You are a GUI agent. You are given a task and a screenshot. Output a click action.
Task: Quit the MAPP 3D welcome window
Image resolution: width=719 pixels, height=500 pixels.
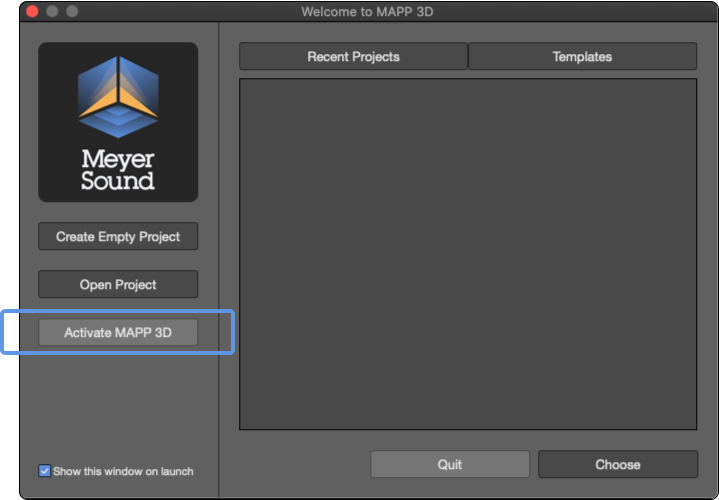[x=450, y=464]
